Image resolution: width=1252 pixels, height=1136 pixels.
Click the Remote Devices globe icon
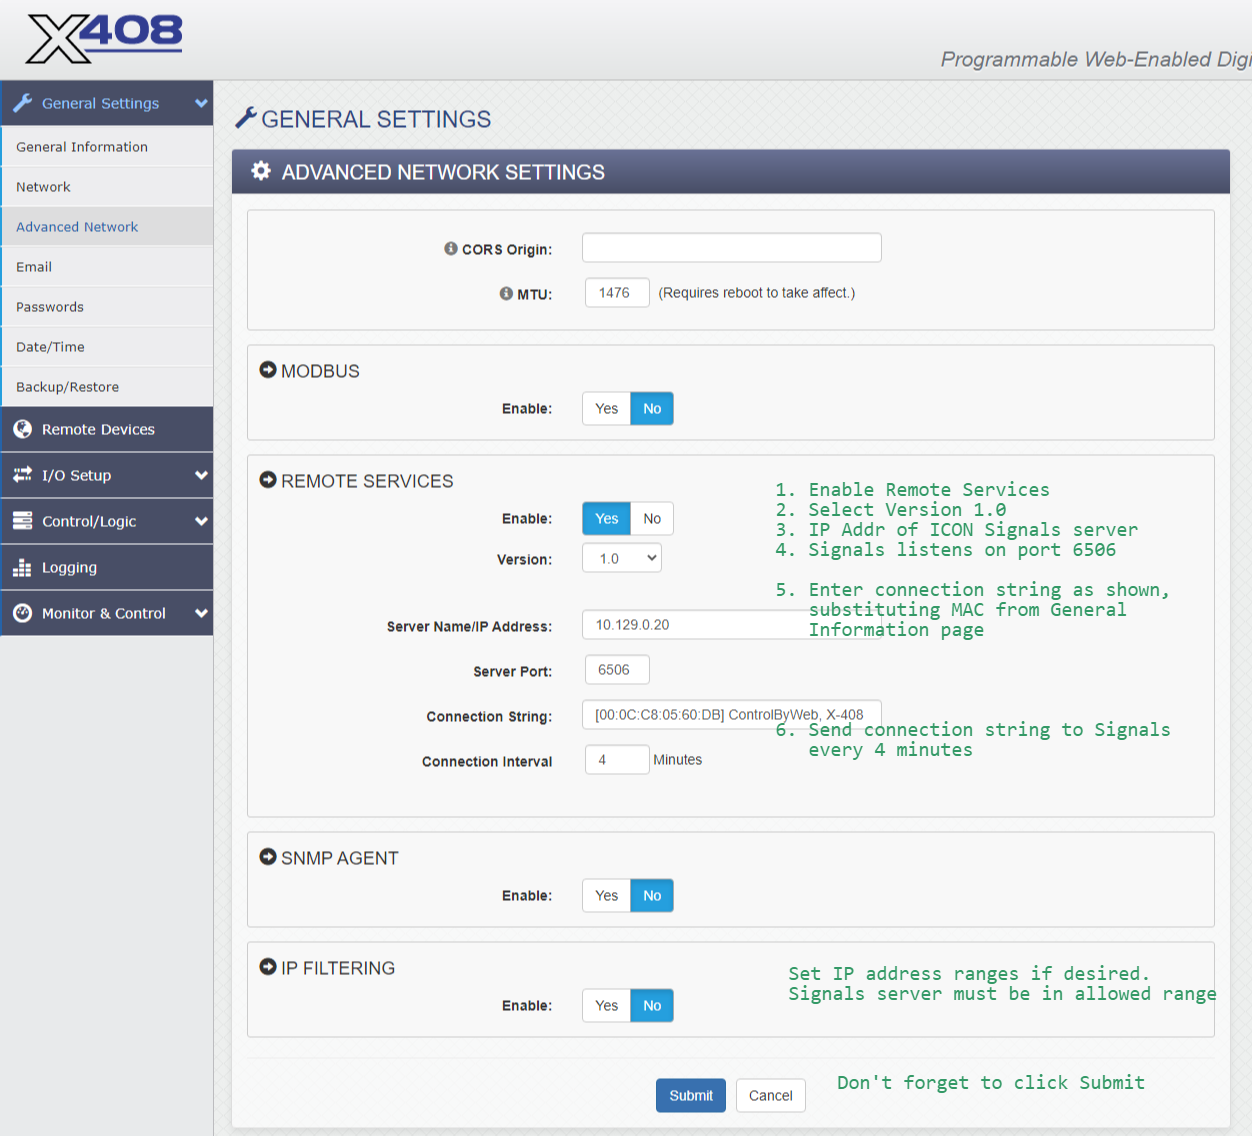(22, 429)
